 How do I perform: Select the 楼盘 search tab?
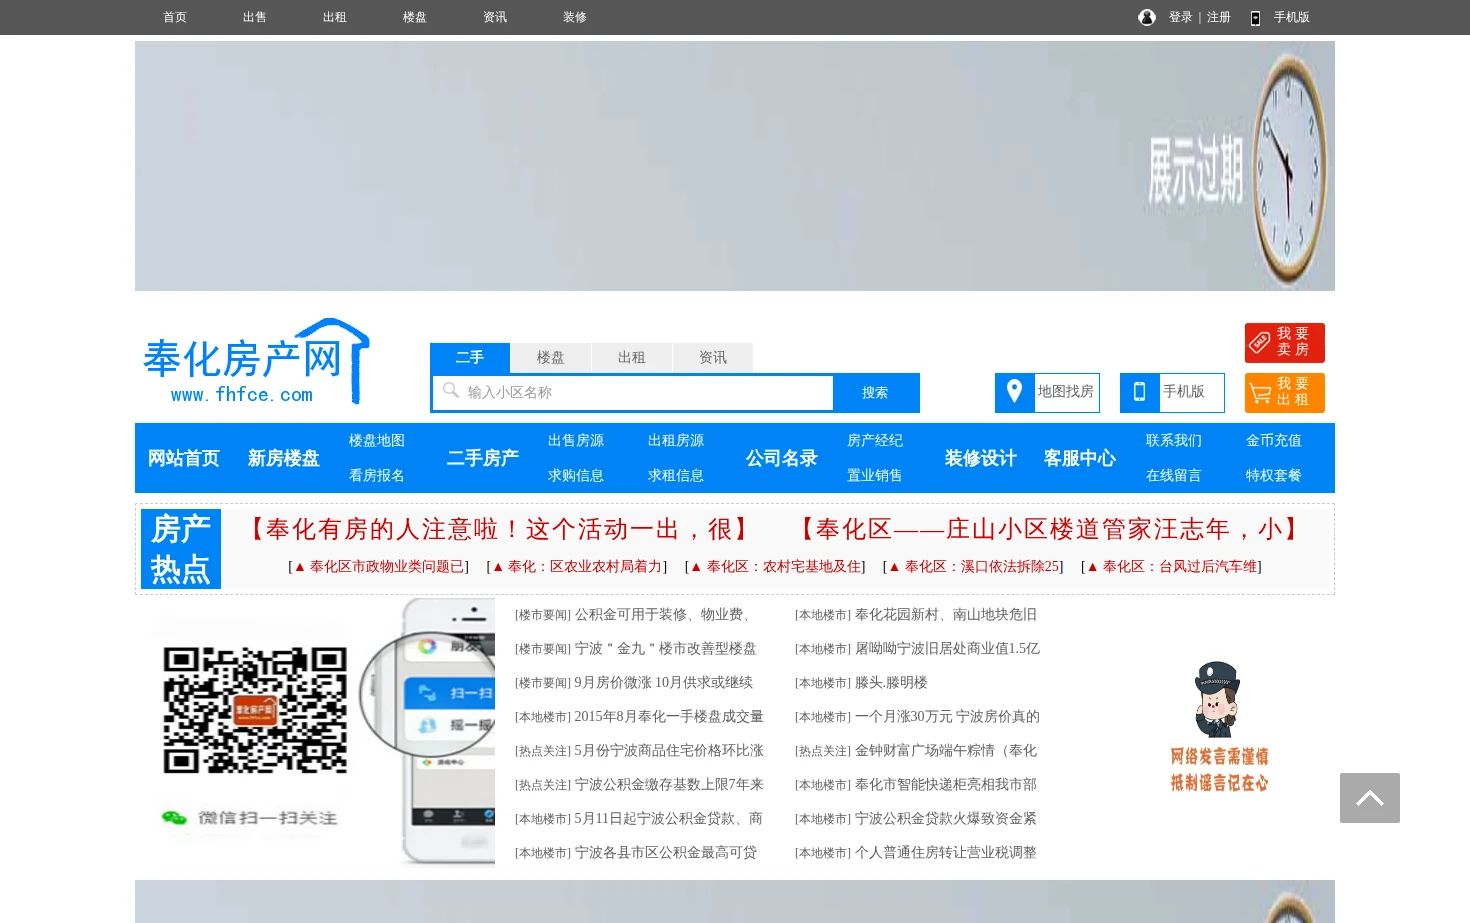point(551,358)
